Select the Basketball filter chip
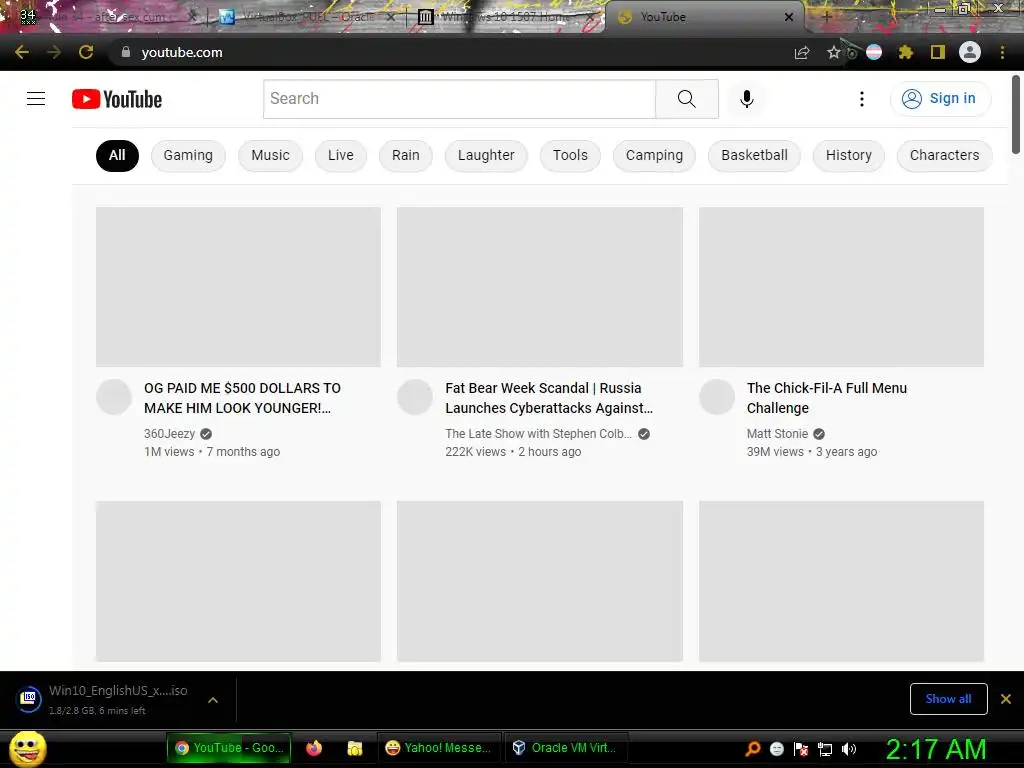 pyautogui.click(x=754, y=155)
